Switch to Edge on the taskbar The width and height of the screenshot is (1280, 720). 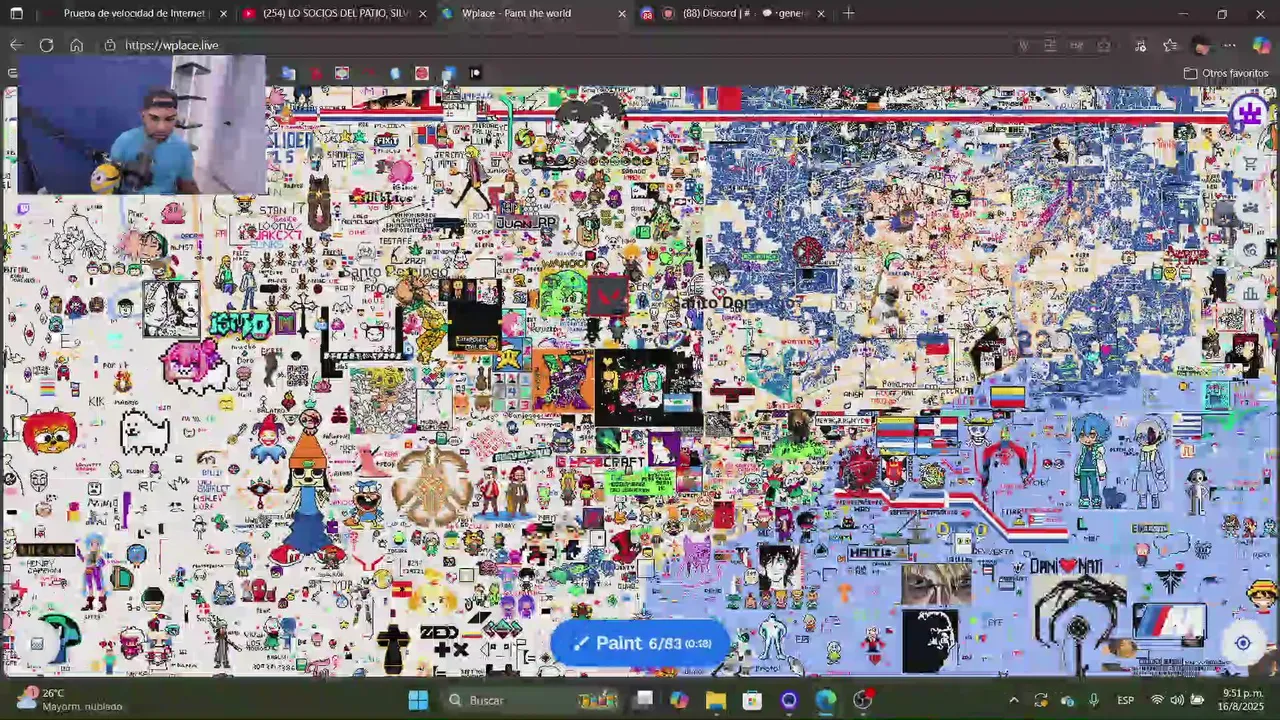click(x=826, y=700)
